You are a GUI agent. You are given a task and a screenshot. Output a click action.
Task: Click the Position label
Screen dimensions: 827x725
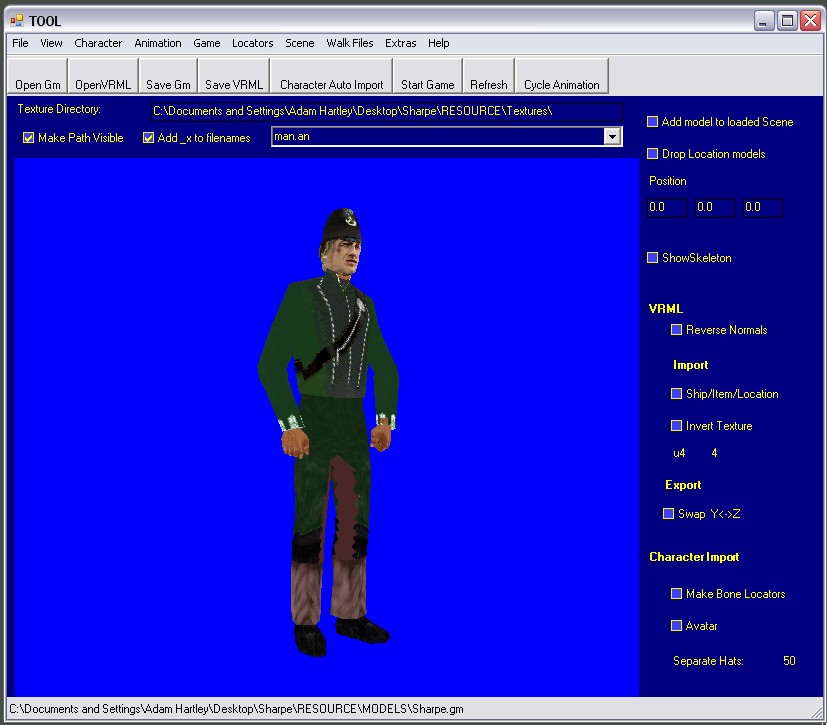coord(668,181)
